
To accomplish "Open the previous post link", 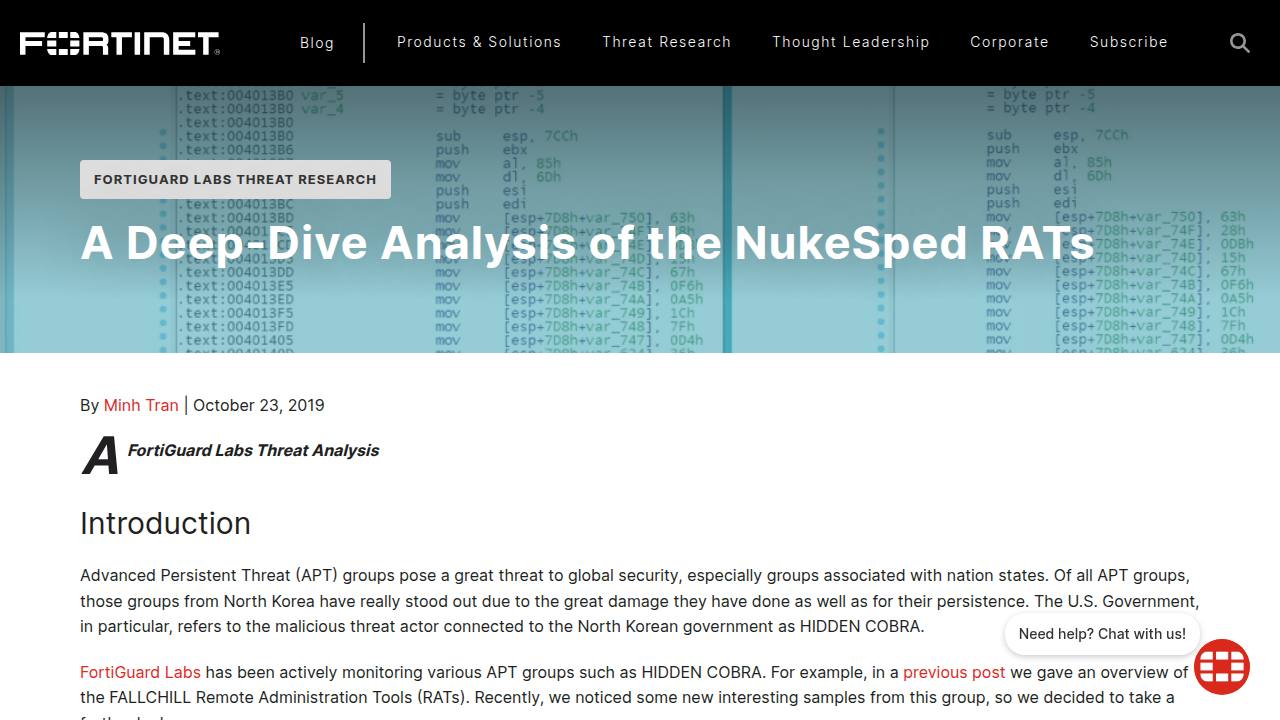I will (x=954, y=672).
